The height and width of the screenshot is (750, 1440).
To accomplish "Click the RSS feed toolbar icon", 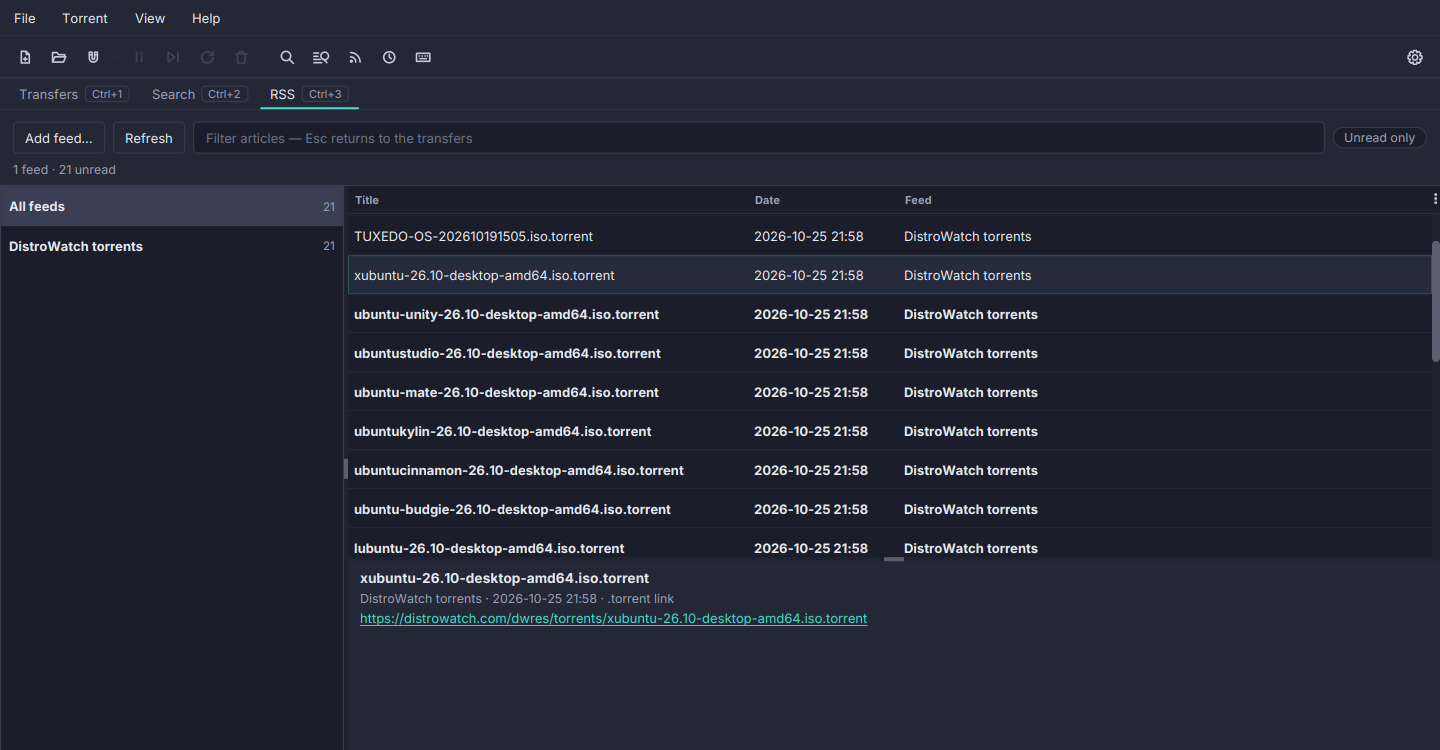I will pos(355,57).
